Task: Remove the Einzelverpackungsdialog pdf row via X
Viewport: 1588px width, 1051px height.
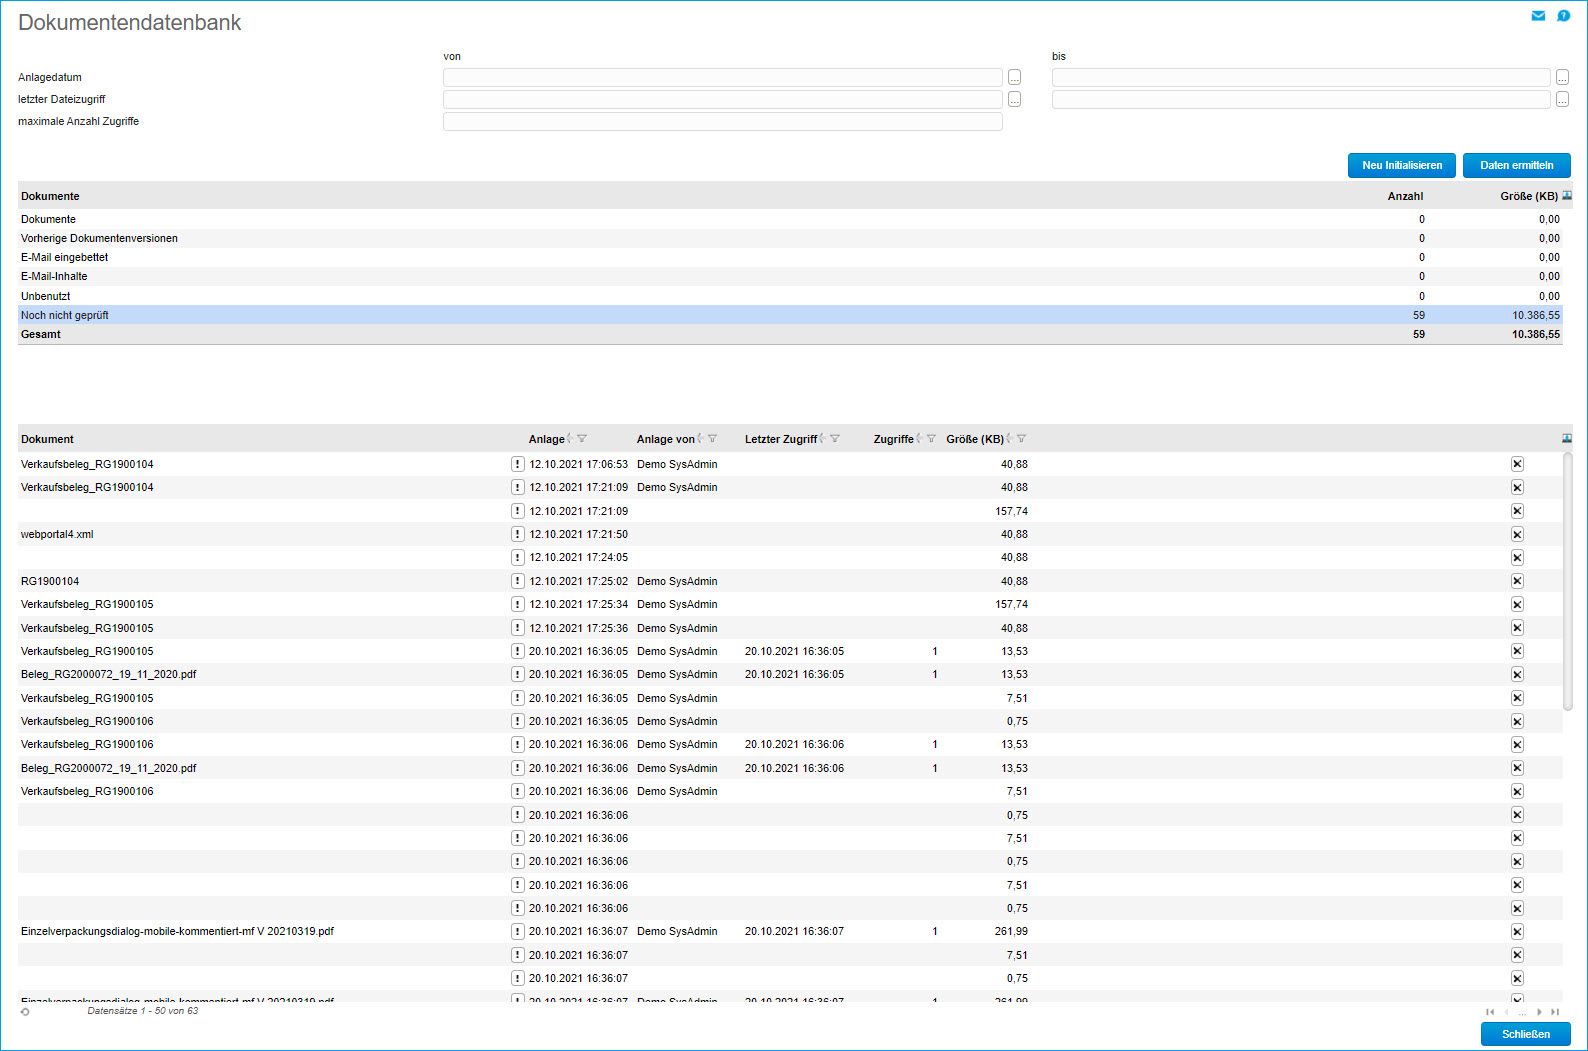Action: point(1517,931)
